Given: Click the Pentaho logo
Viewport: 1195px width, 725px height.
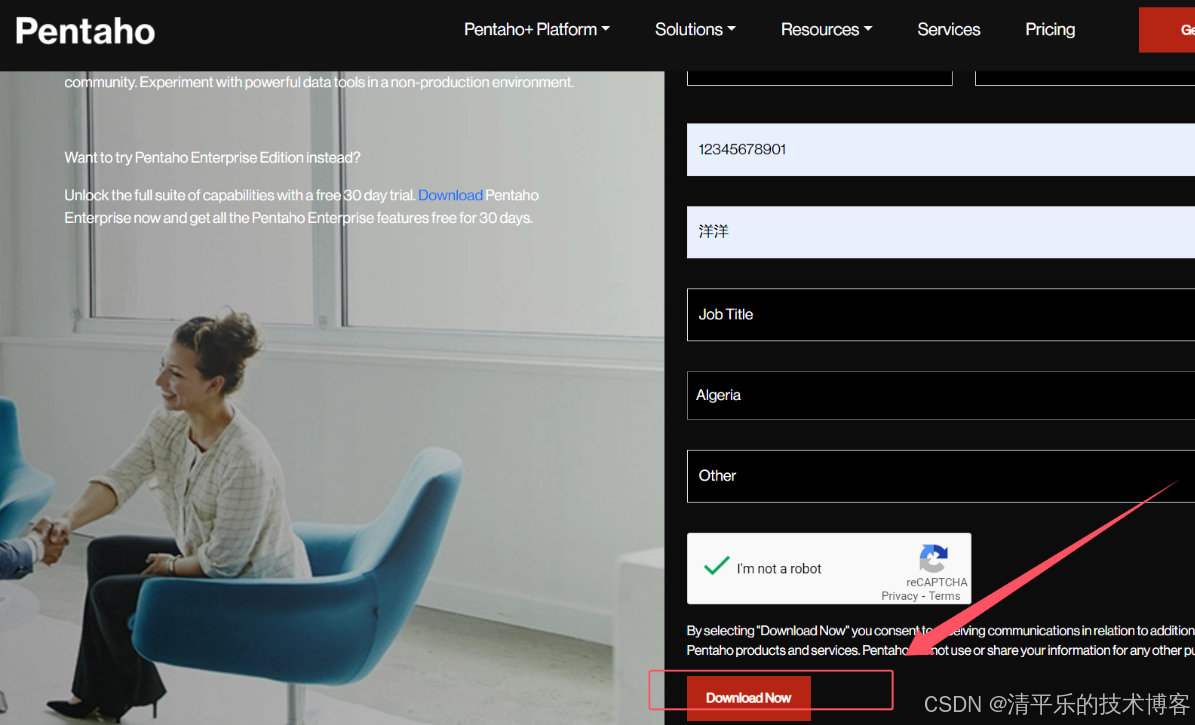Looking at the screenshot, I should [85, 31].
